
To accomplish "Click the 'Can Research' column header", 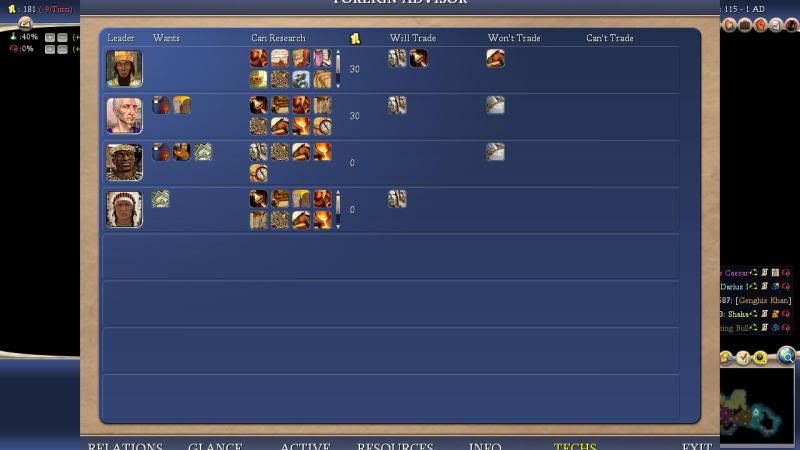I will pyautogui.click(x=278, y=38).
